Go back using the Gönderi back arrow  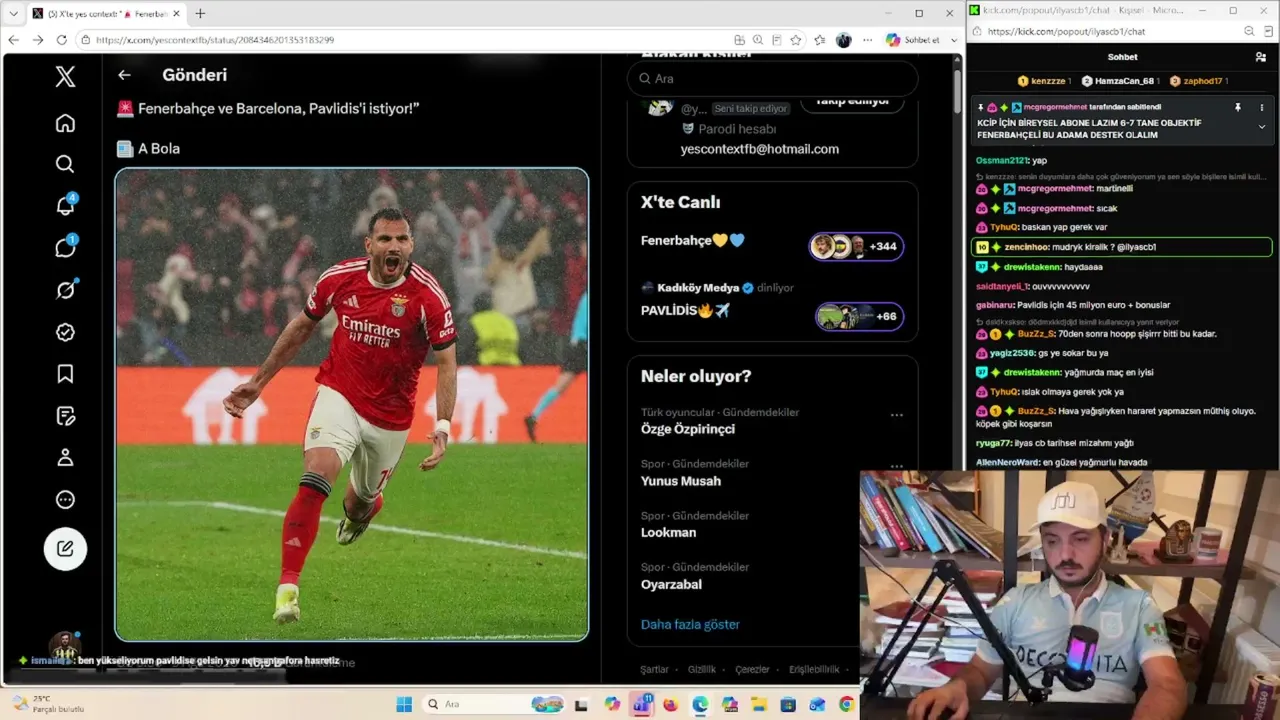click(x=124, y=75)
